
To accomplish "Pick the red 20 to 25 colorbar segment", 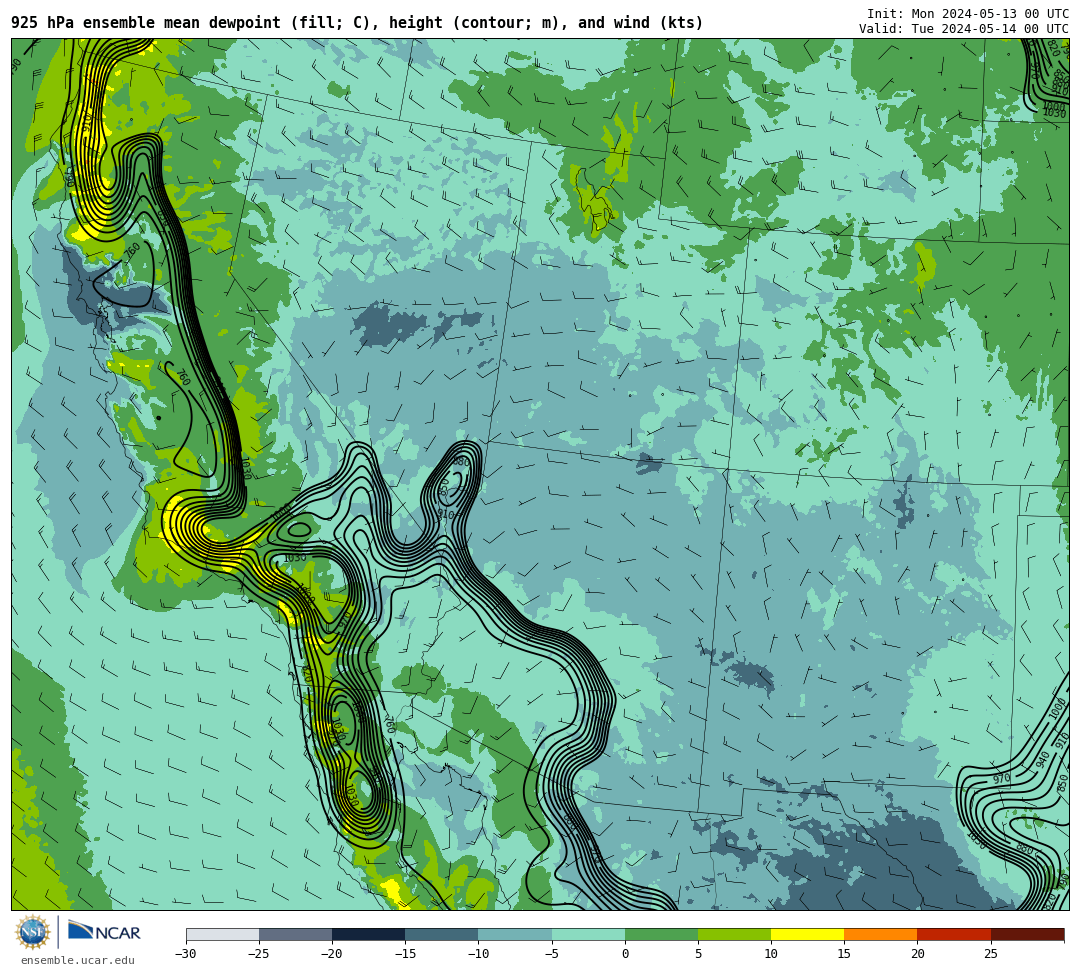I will point(954,934).
